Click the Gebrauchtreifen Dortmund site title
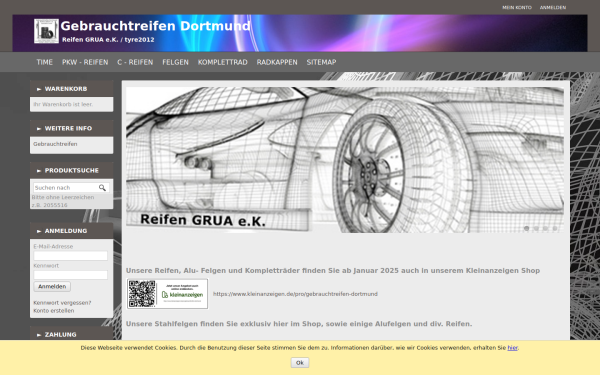This screenshot has width=600, height=375. coord(155,26)
